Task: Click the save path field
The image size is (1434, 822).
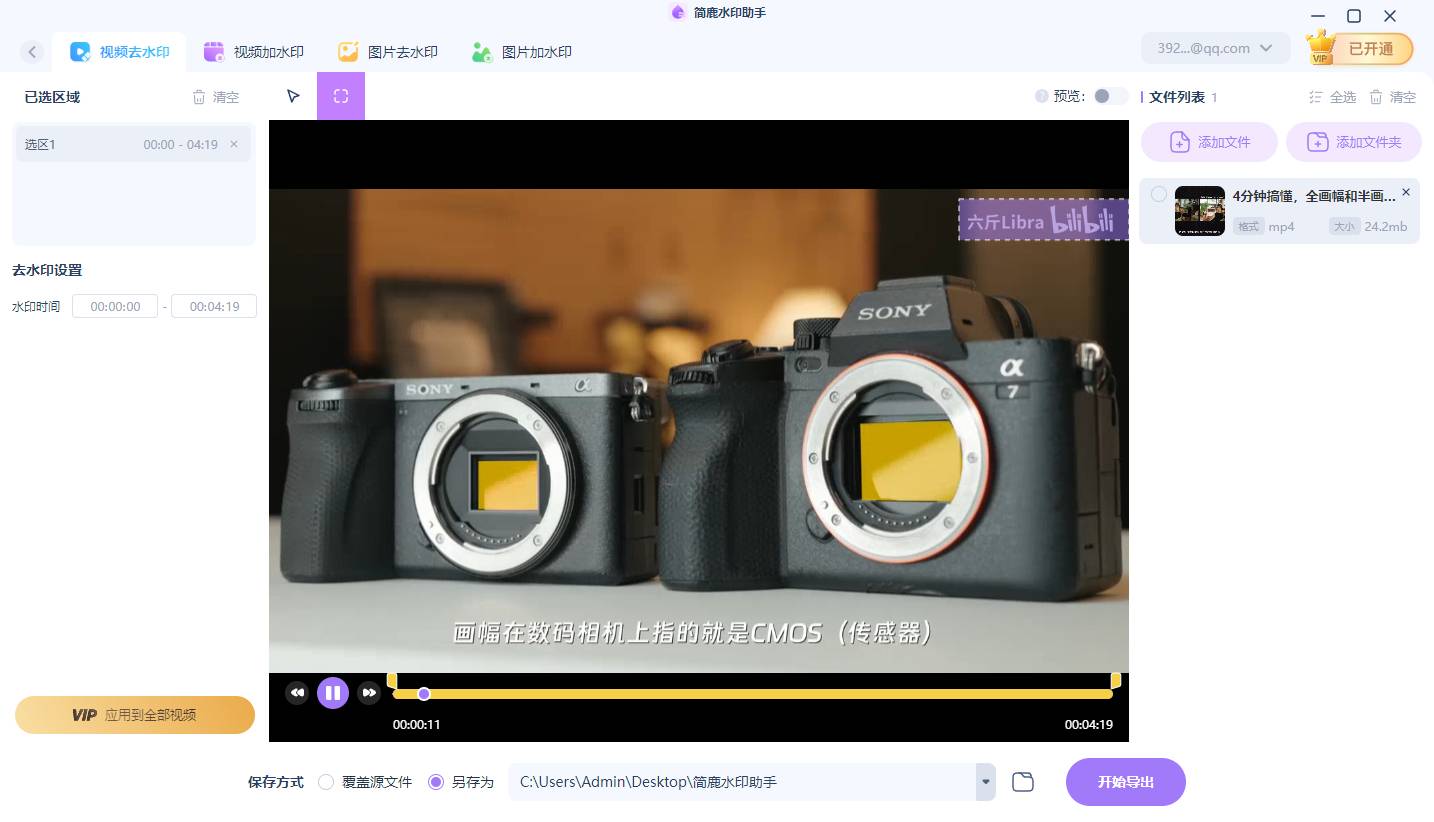Action: click(x=742, y=782)
